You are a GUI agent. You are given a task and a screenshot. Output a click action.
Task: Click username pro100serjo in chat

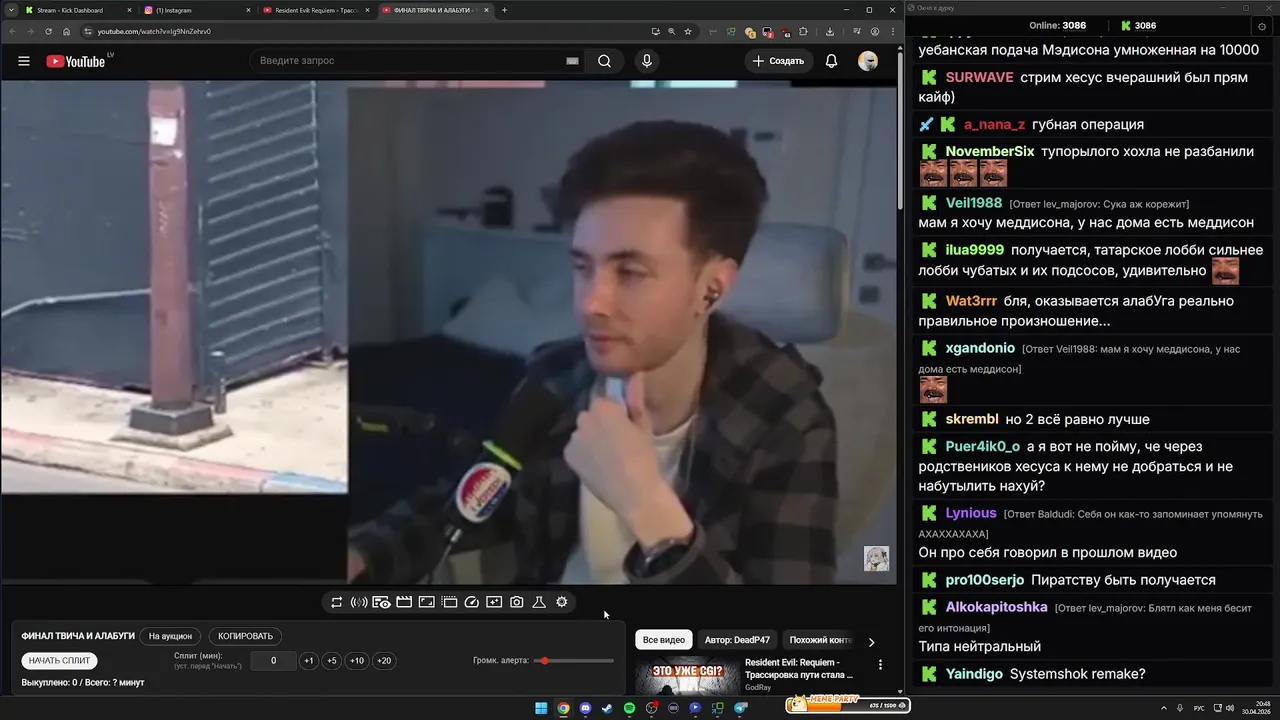click(985, 580)
